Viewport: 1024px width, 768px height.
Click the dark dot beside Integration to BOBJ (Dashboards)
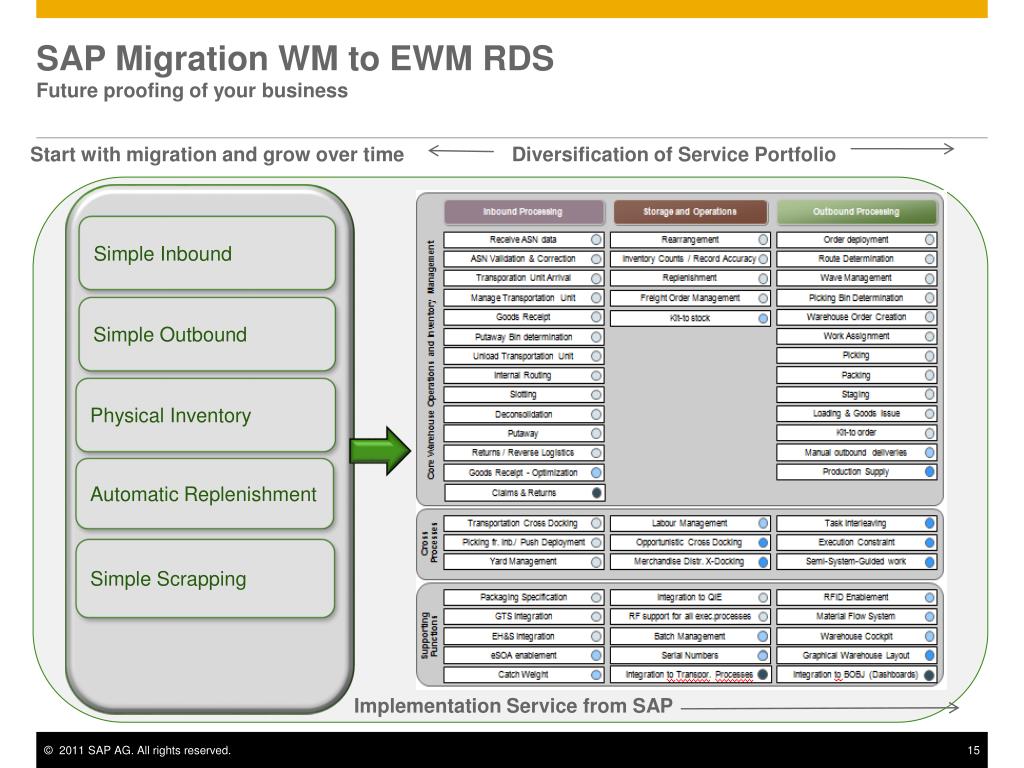[930, 675]
